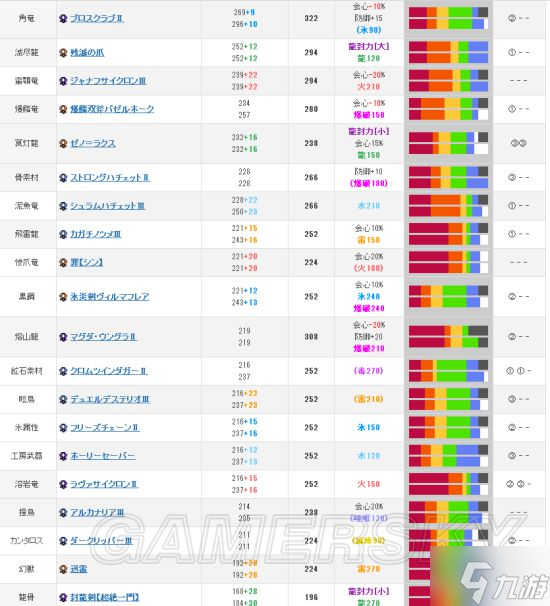
Task: Click the weapon icon beside ホーリーセーバー
Action: click(63, 456)
